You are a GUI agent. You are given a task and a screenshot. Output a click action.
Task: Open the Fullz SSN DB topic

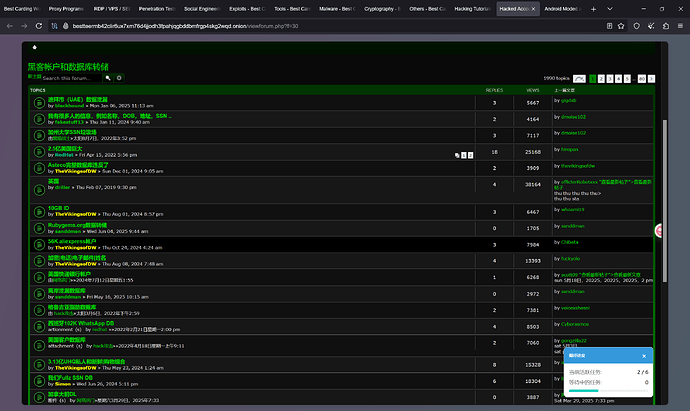[70, 378]
